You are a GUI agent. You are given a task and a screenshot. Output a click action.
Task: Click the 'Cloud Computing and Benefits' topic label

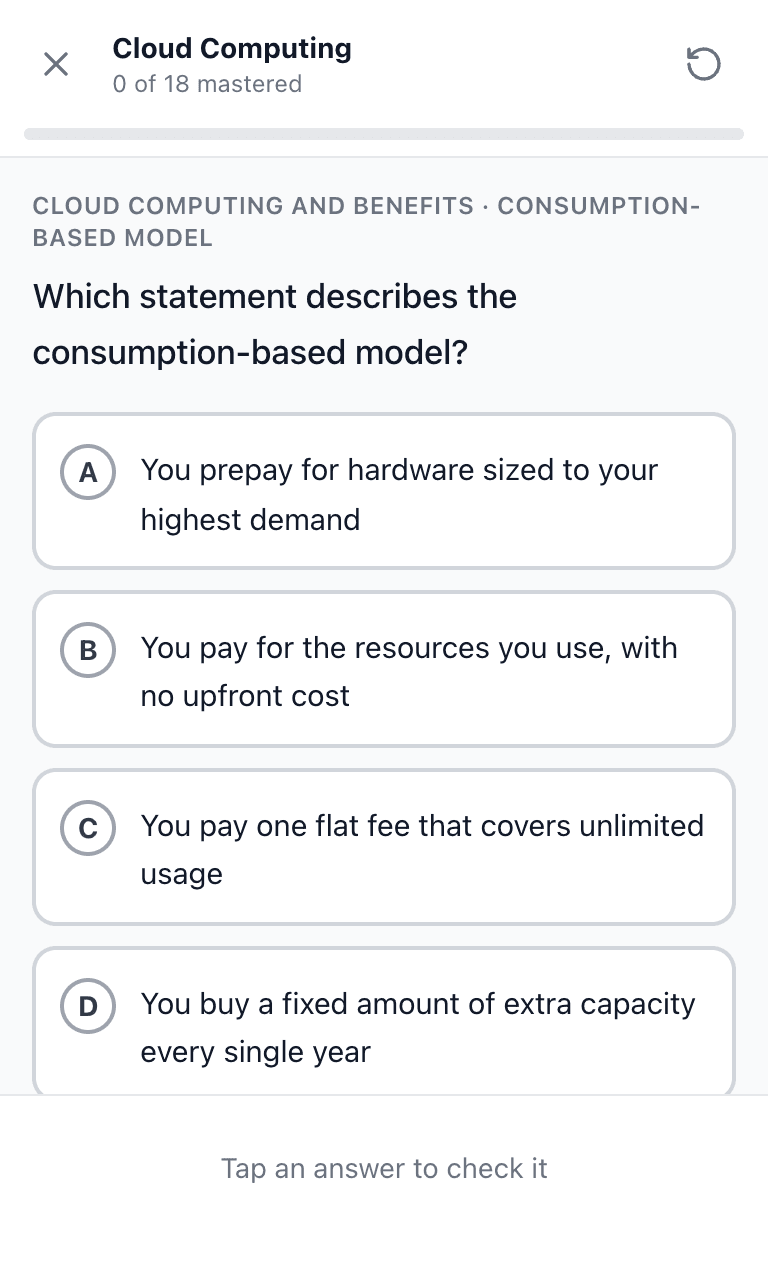coord(253,206)
